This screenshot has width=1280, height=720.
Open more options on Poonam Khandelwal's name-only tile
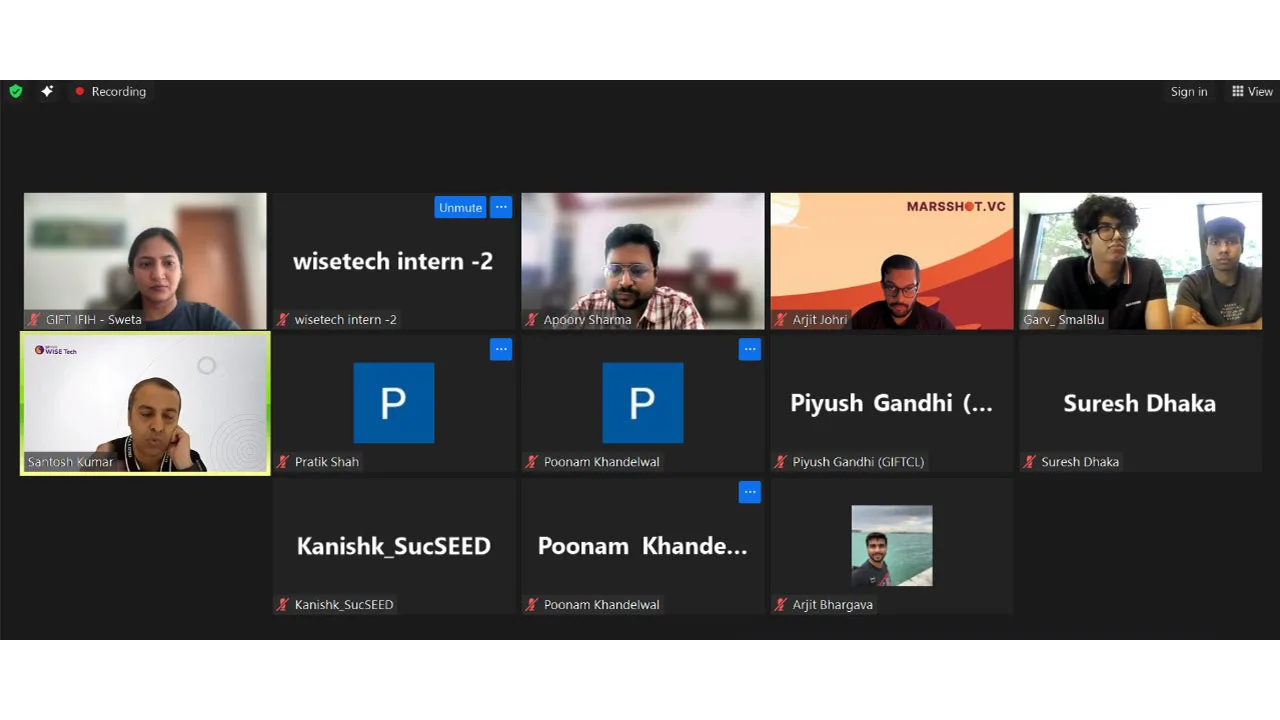click(x=750, y=492)
